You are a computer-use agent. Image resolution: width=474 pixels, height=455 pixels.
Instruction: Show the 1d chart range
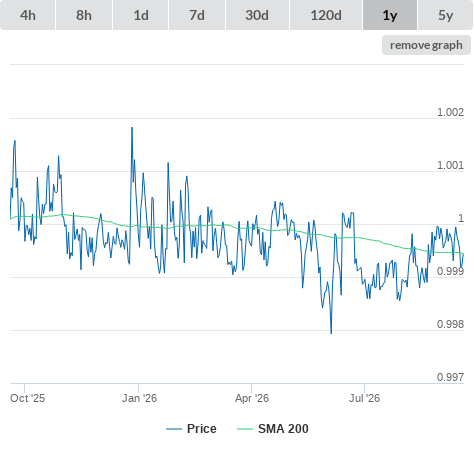(x=141, y=15)
